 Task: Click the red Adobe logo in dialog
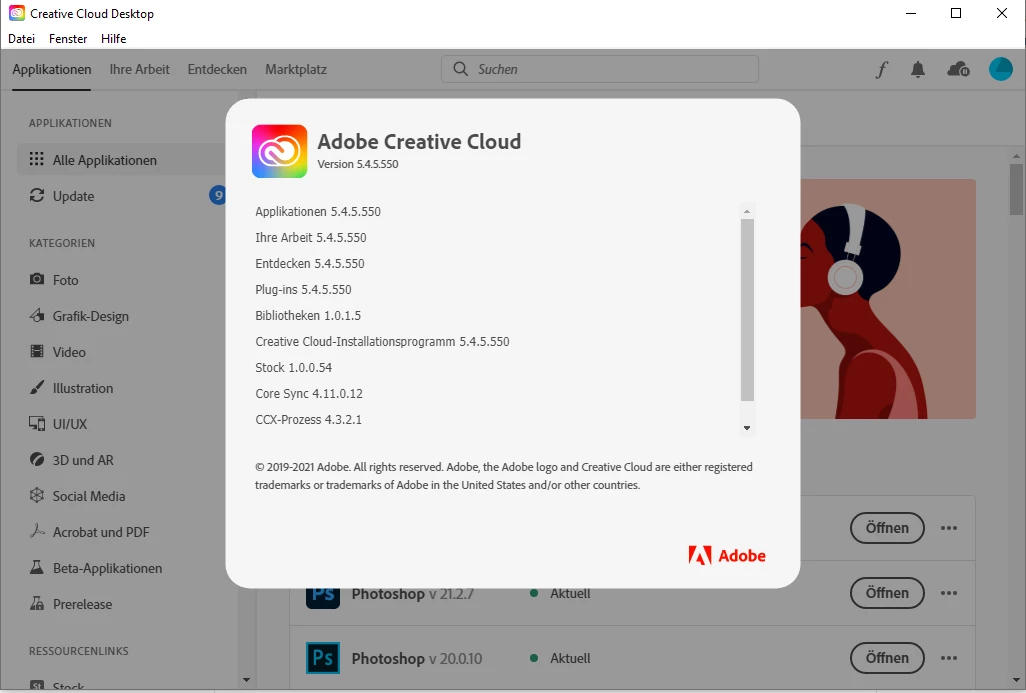pyautogui.click(x=727, y=556)
